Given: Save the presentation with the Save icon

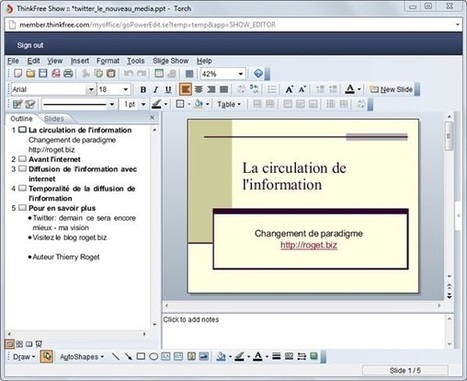Looking at the screenshot, I should point(43,73).
